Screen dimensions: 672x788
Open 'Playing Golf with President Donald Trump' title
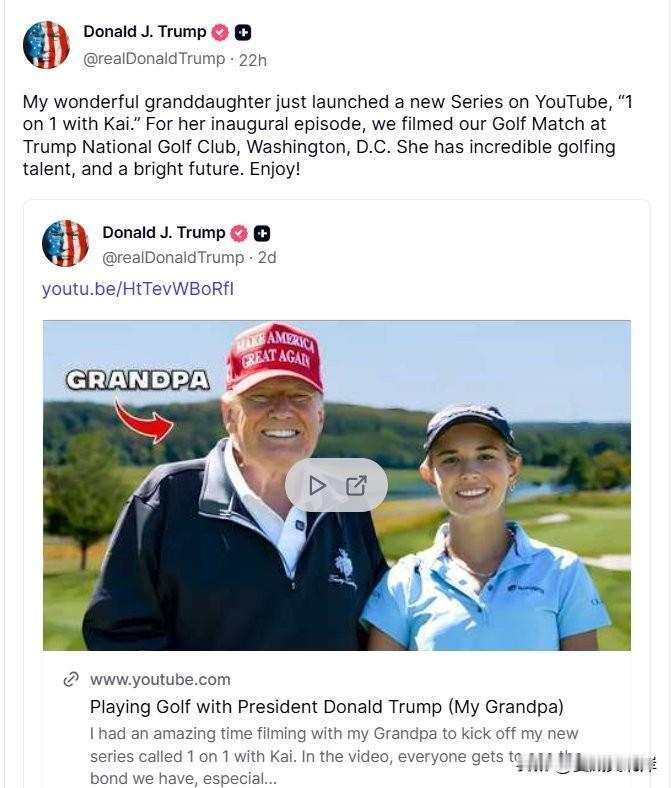(327, 707)
